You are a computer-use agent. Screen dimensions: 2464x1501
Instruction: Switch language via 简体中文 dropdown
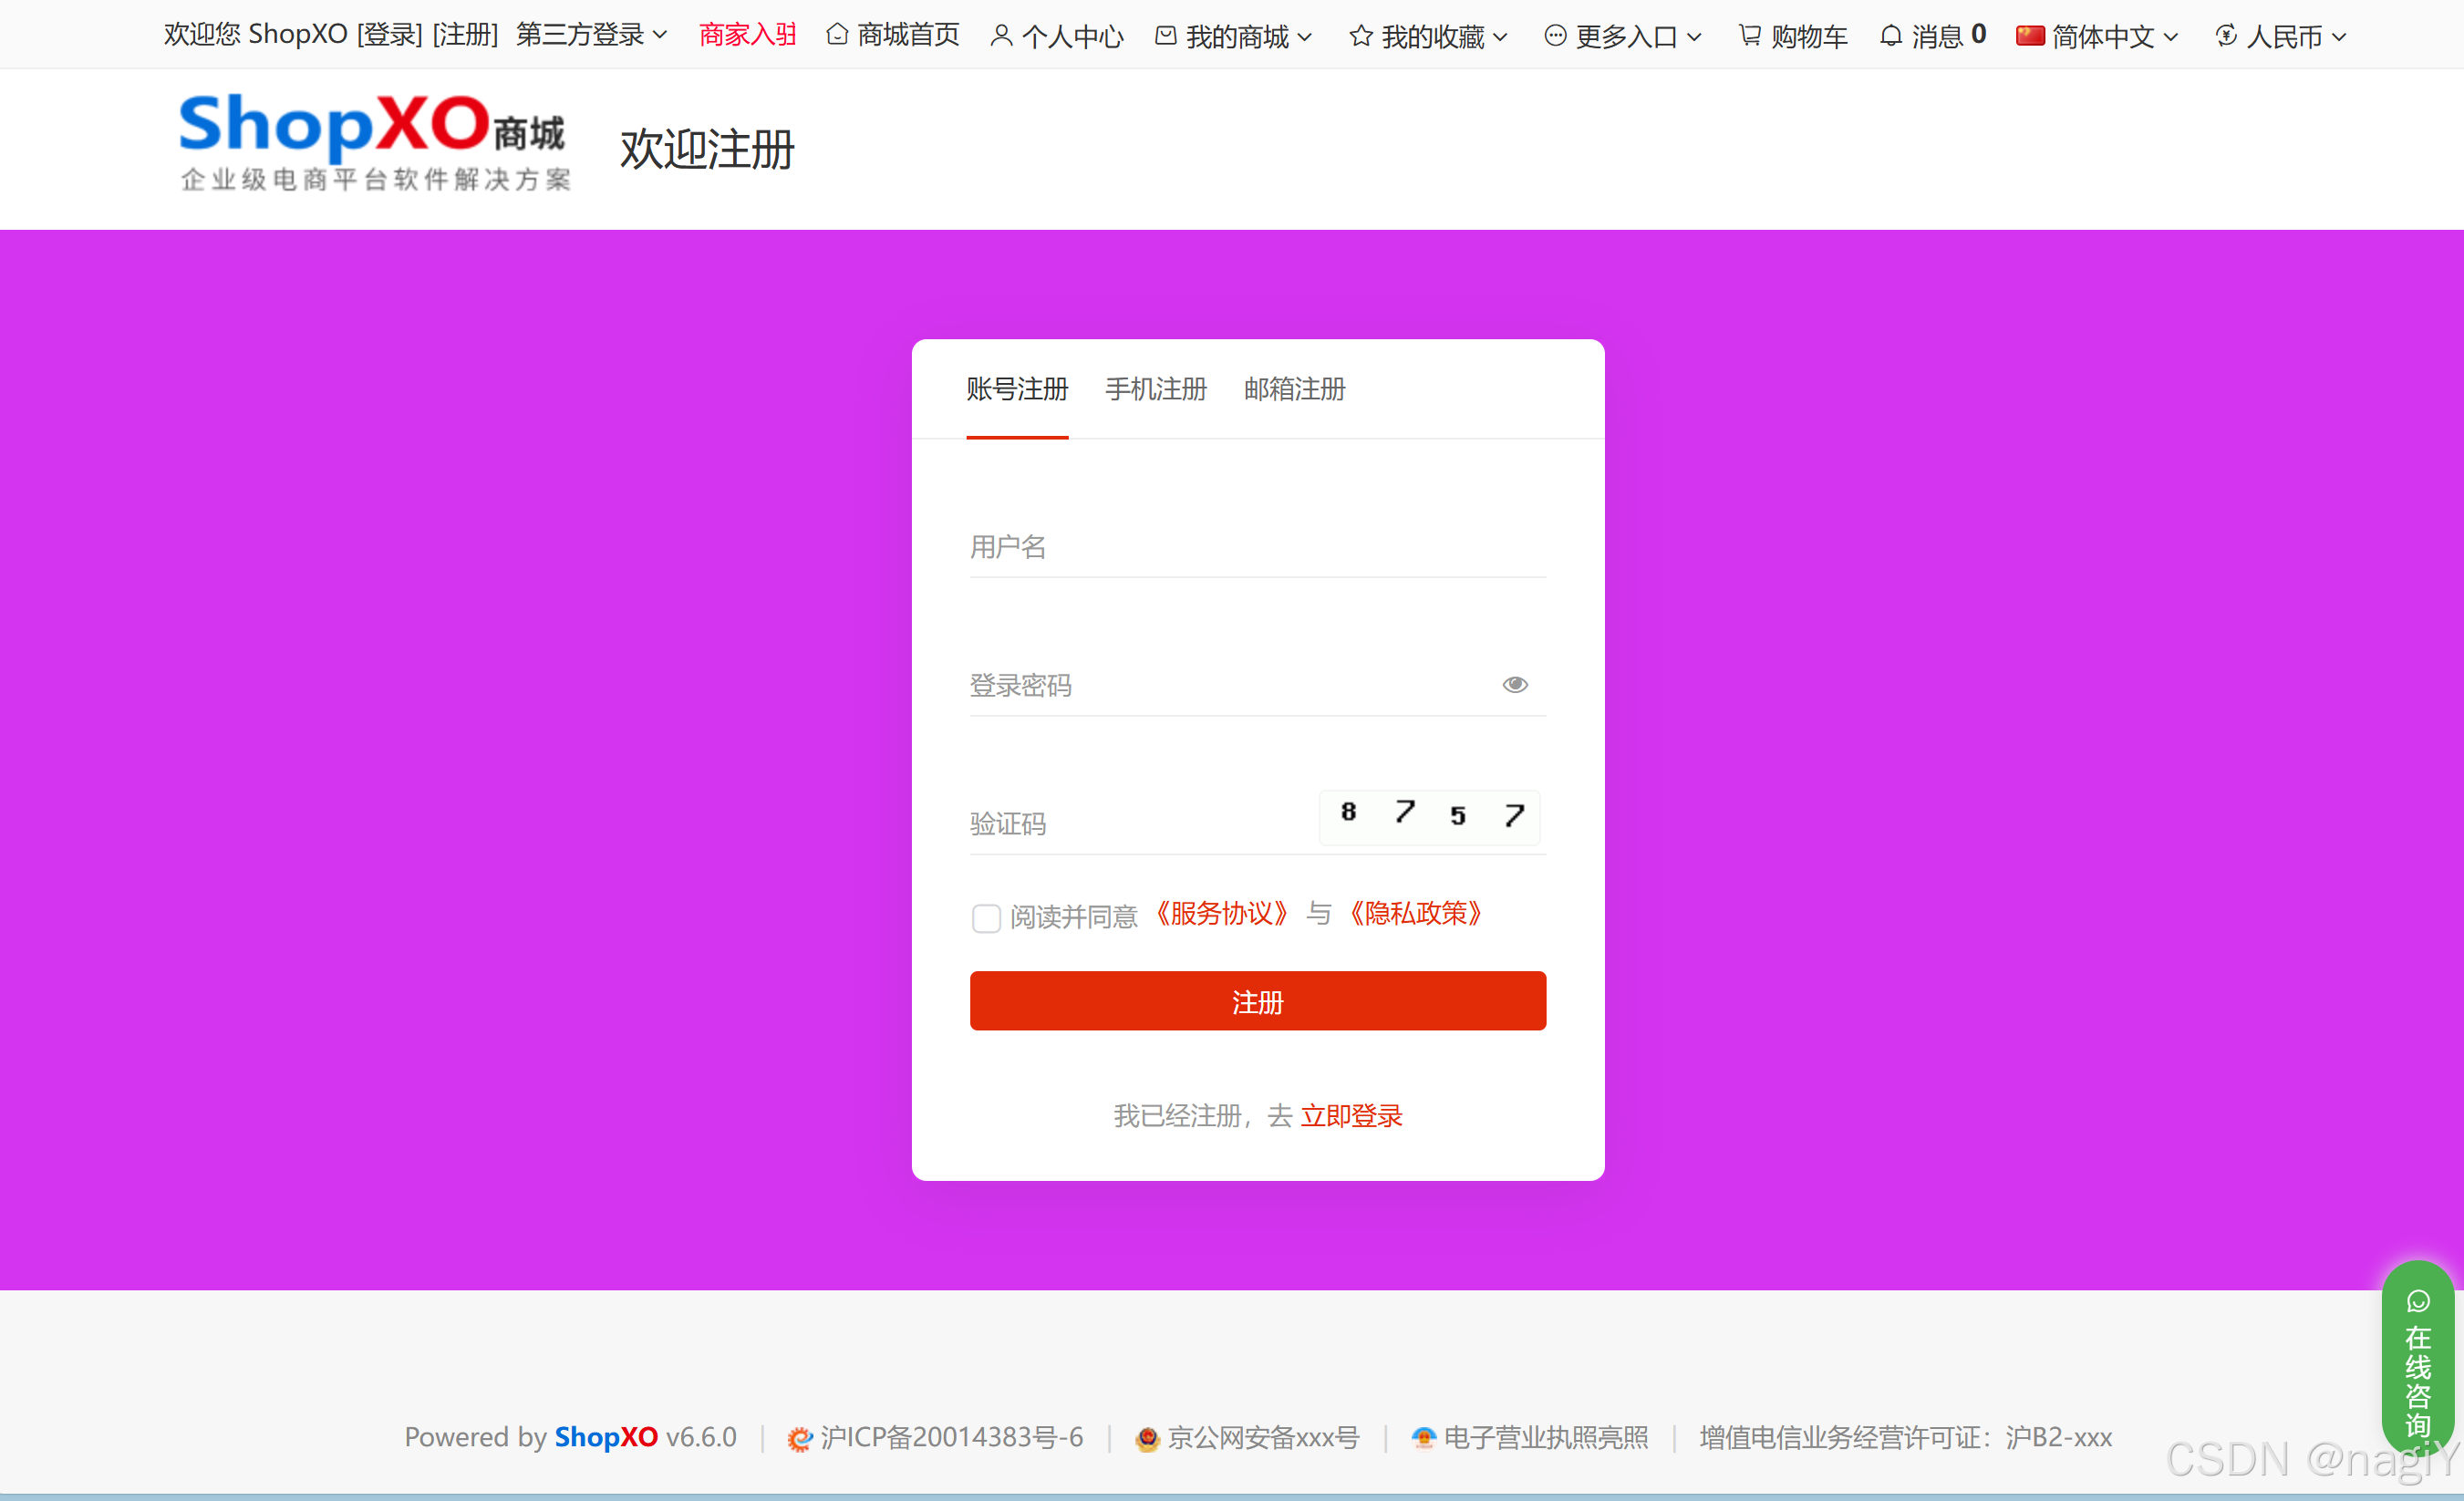(x=2097, y=34)
